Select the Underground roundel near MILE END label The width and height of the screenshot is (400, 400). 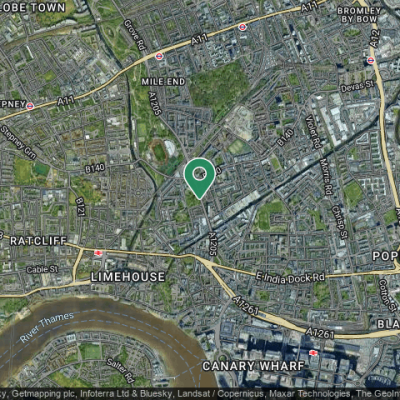click(159, 56)
